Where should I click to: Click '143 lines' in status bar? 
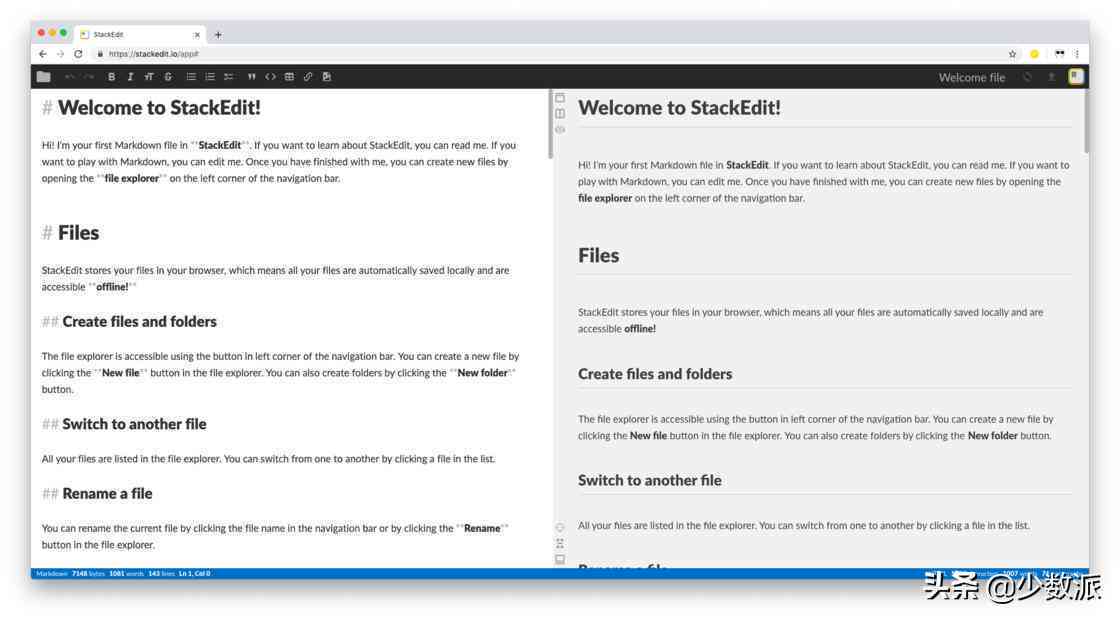tap(161, 574)
